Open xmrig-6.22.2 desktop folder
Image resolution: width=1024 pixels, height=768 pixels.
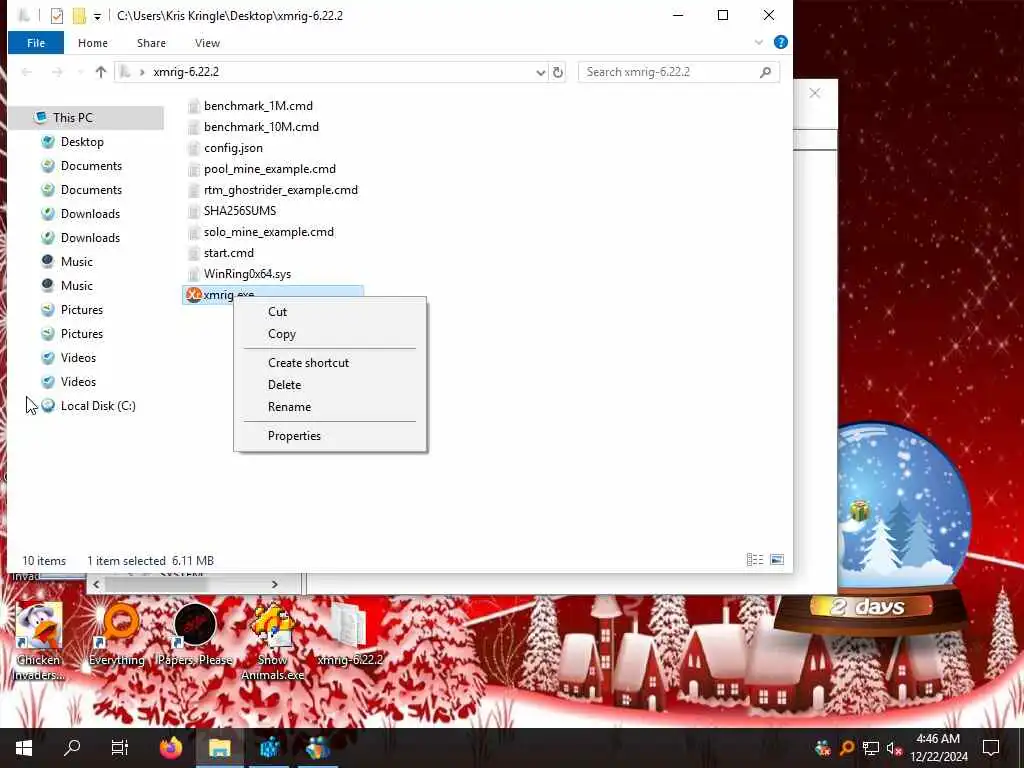[350, 635]
